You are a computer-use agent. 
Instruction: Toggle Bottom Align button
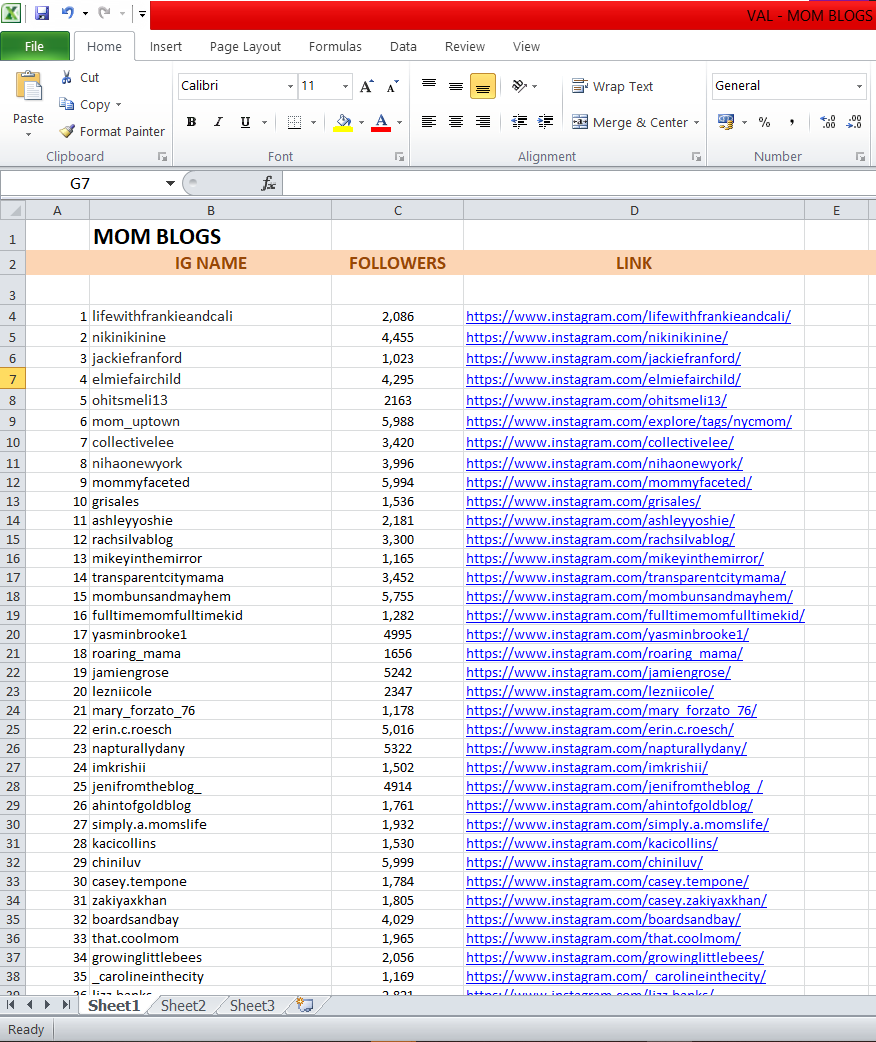[x=483, y=86]
